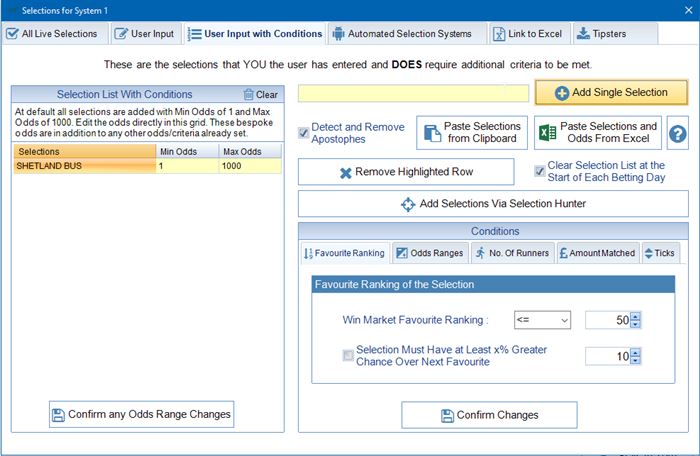
Task: Open the Link to Excel tab
Action: pyautogui.click(x=526, y=34)
